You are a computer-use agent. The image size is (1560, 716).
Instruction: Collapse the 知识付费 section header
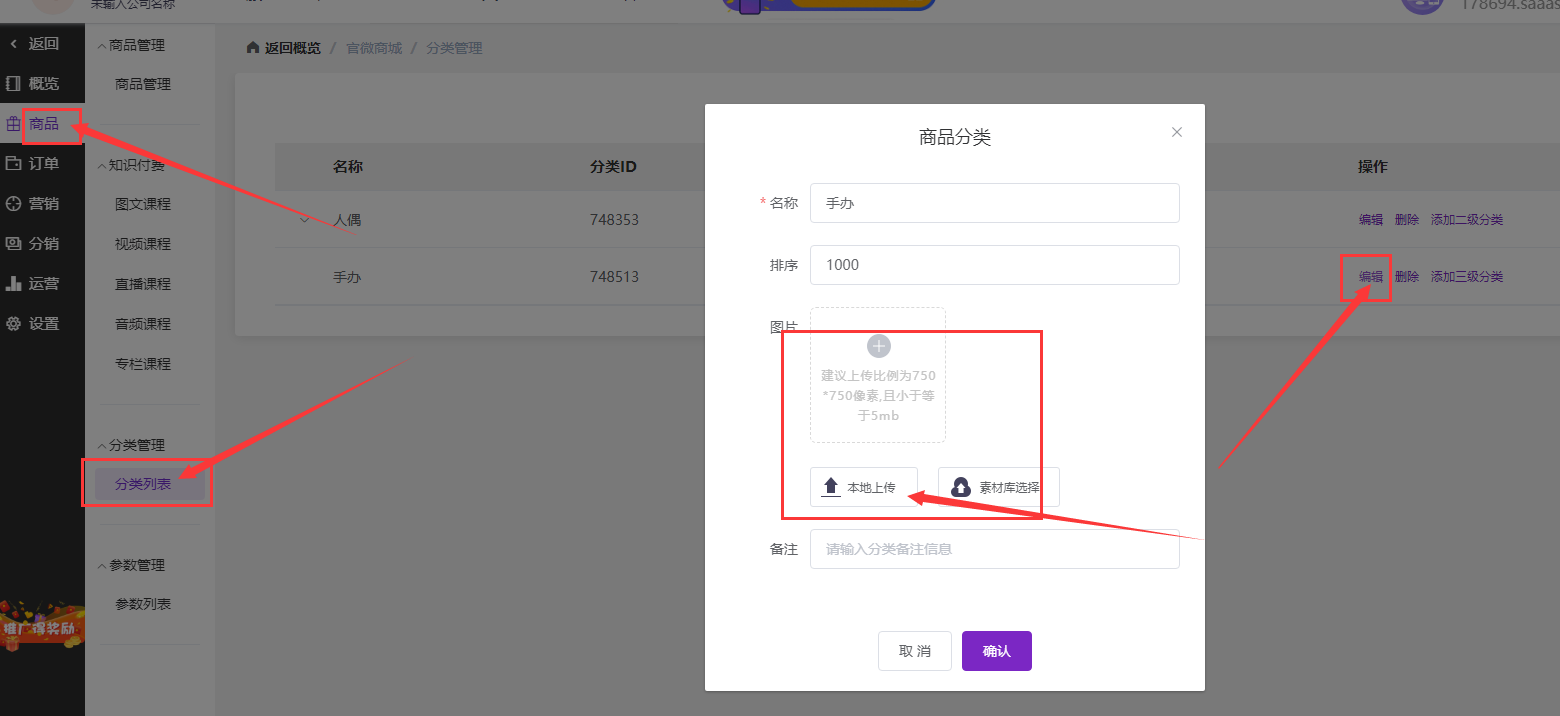point(131,165)
